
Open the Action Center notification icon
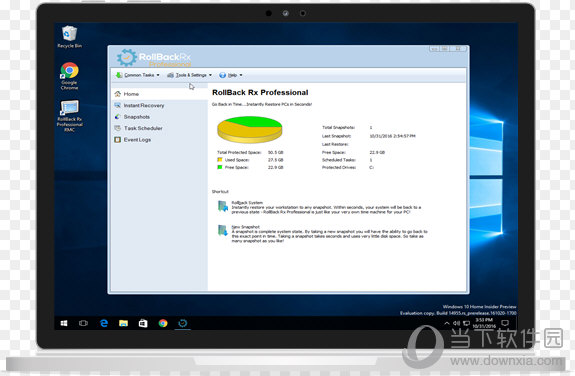505,323
